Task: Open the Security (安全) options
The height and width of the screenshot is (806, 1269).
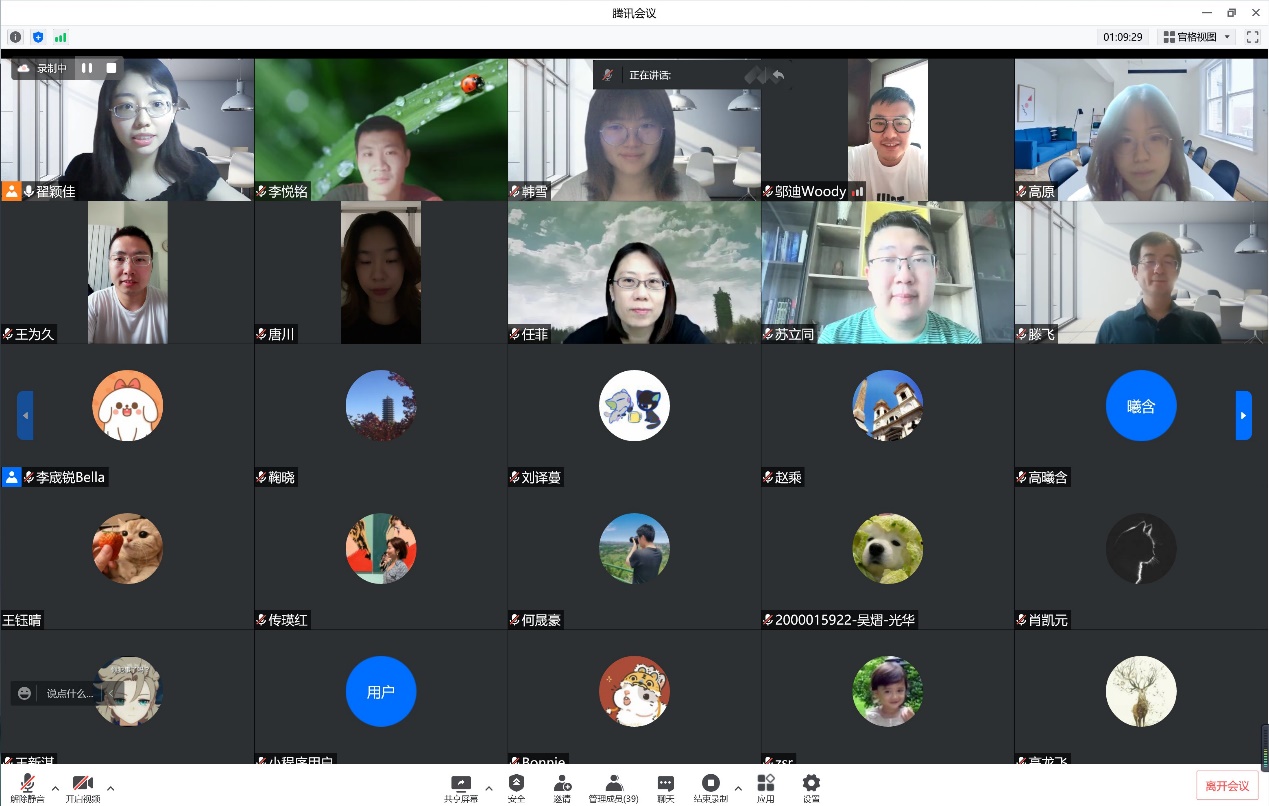Action: point(516,787)
